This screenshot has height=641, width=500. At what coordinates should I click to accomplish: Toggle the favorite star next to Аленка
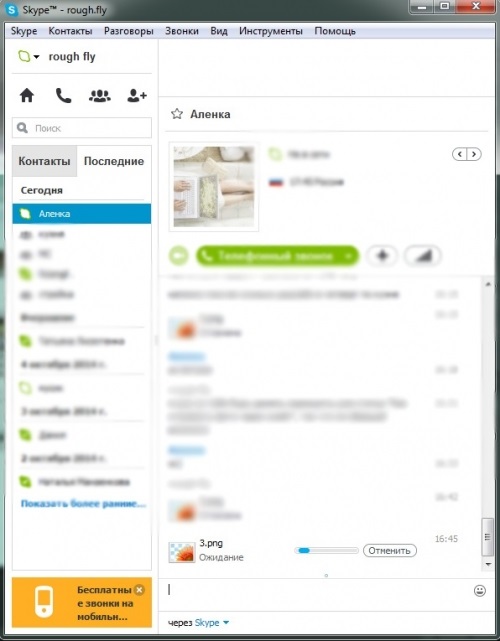(x=177, y=114)
